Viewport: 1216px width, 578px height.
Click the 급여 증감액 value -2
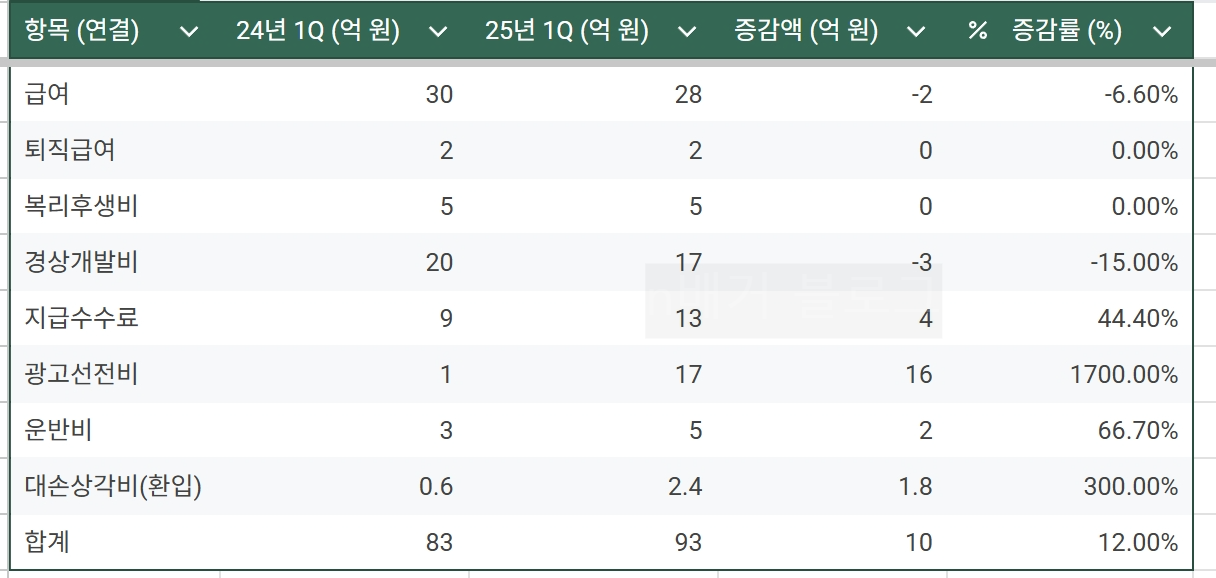[x=922, y=94]
